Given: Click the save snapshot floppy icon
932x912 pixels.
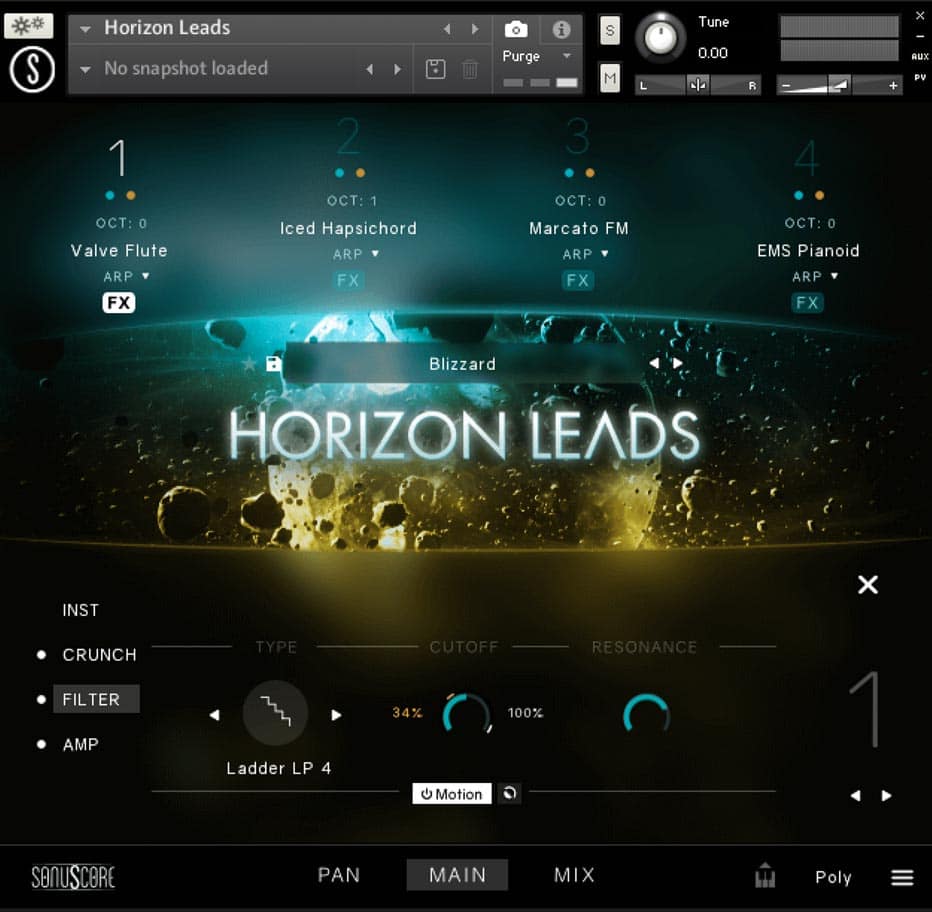Looking at the screenshot, I should tap(435, 69).
